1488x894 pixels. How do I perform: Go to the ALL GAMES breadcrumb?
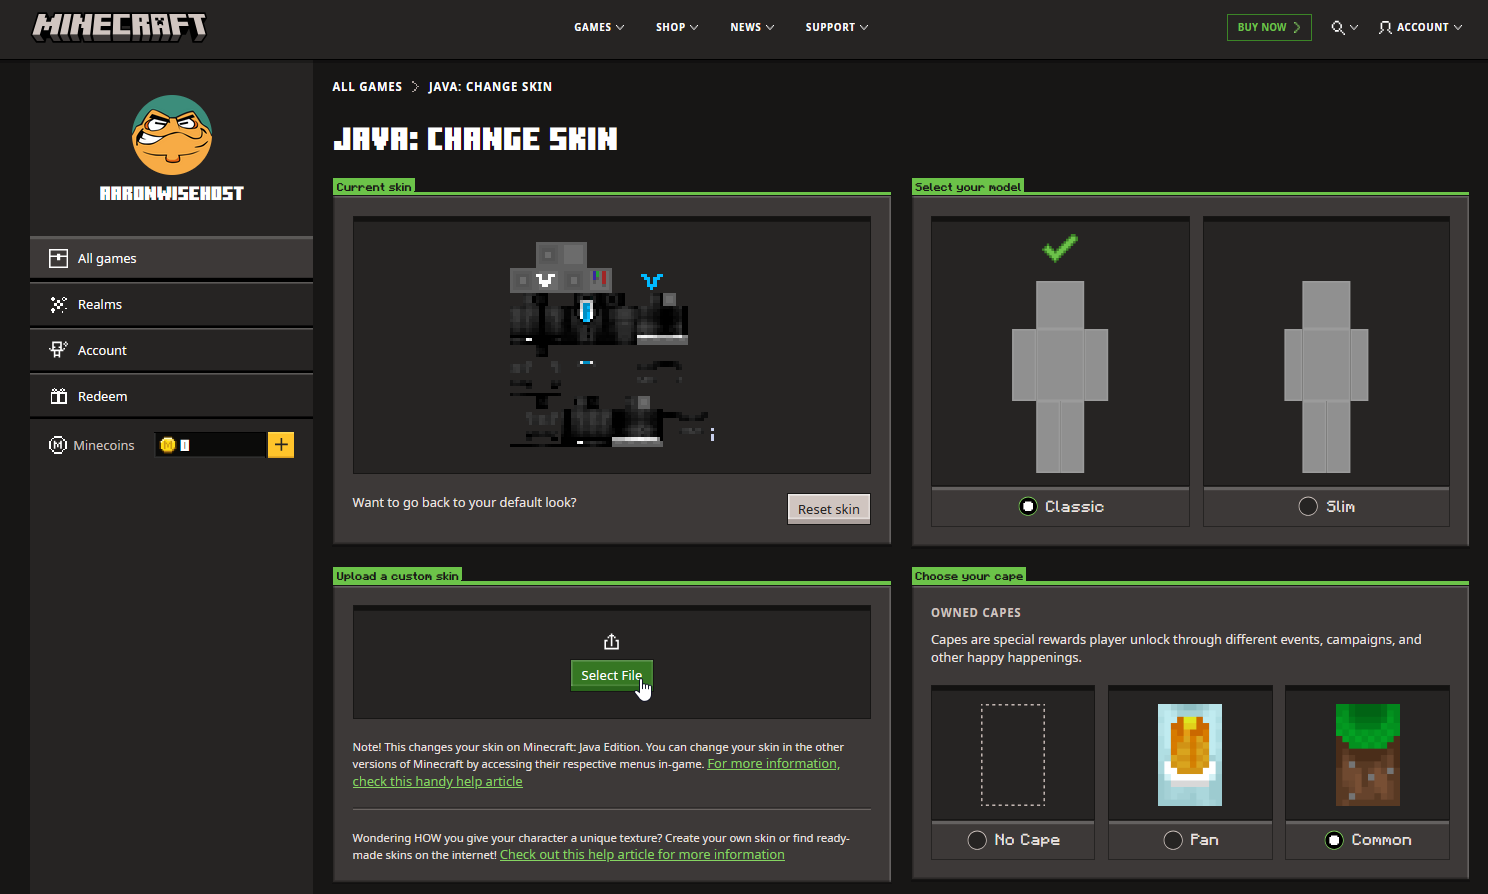point(367,87)
